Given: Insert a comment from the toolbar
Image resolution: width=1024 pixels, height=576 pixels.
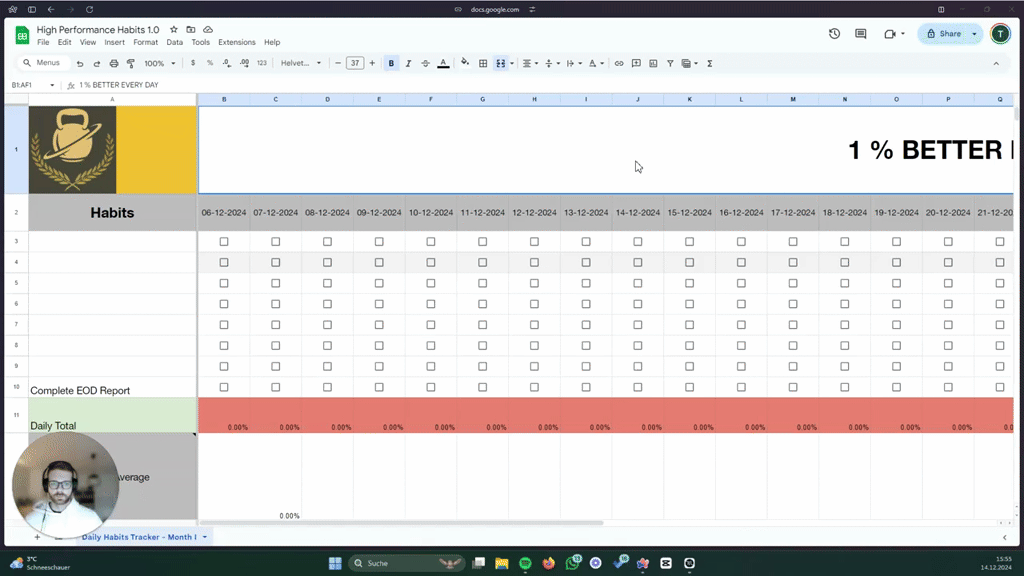Looking at the screenshot, I should (635, 63).
